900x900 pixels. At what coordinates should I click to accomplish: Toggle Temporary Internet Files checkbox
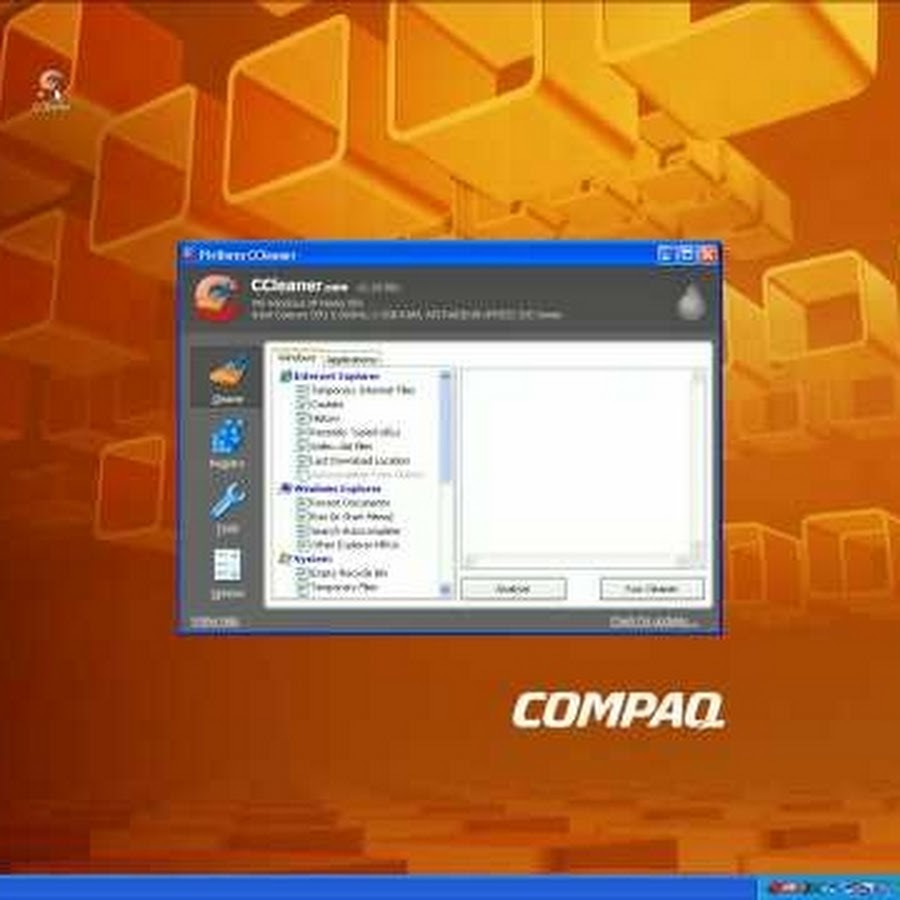click(x=303, y=390)
